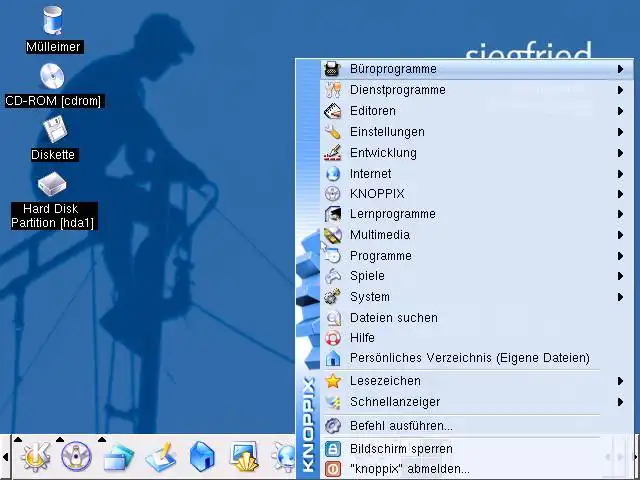Click the red power icon beside abmelden

tap(333, 469)
